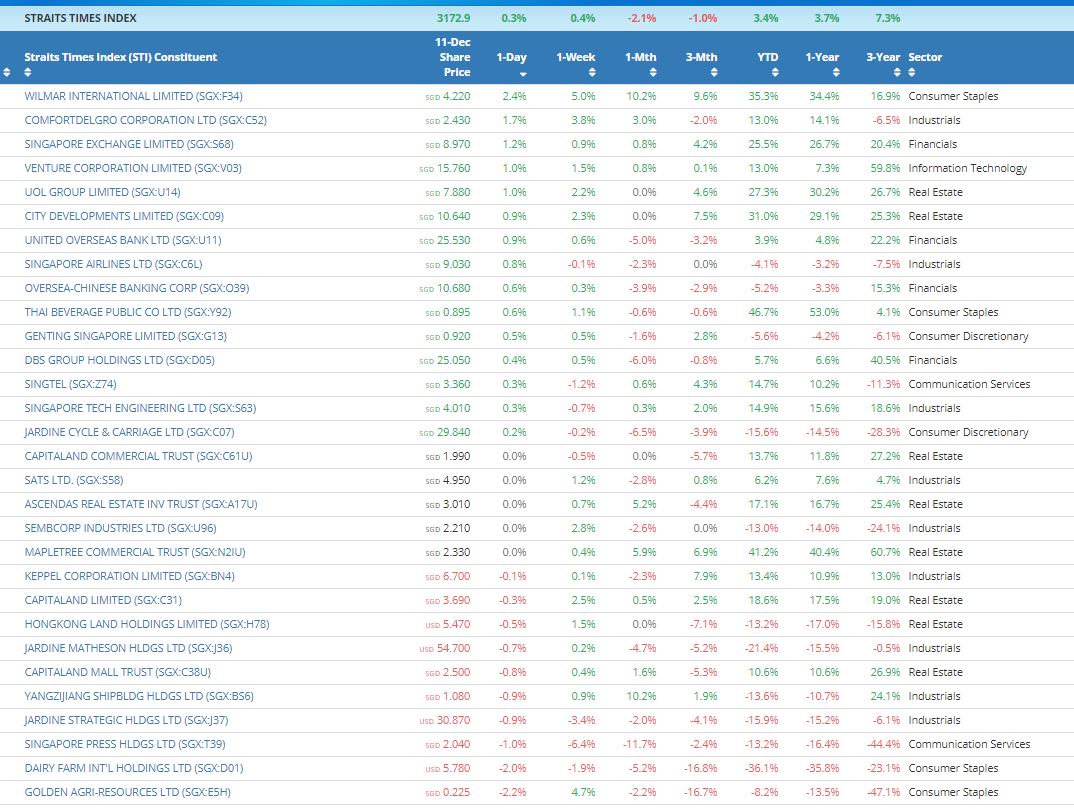The image size is (1074, 810).
Task: Open CapitaLand Commercial Trust link
Action: pyautogui.click(x=138, y=456)
